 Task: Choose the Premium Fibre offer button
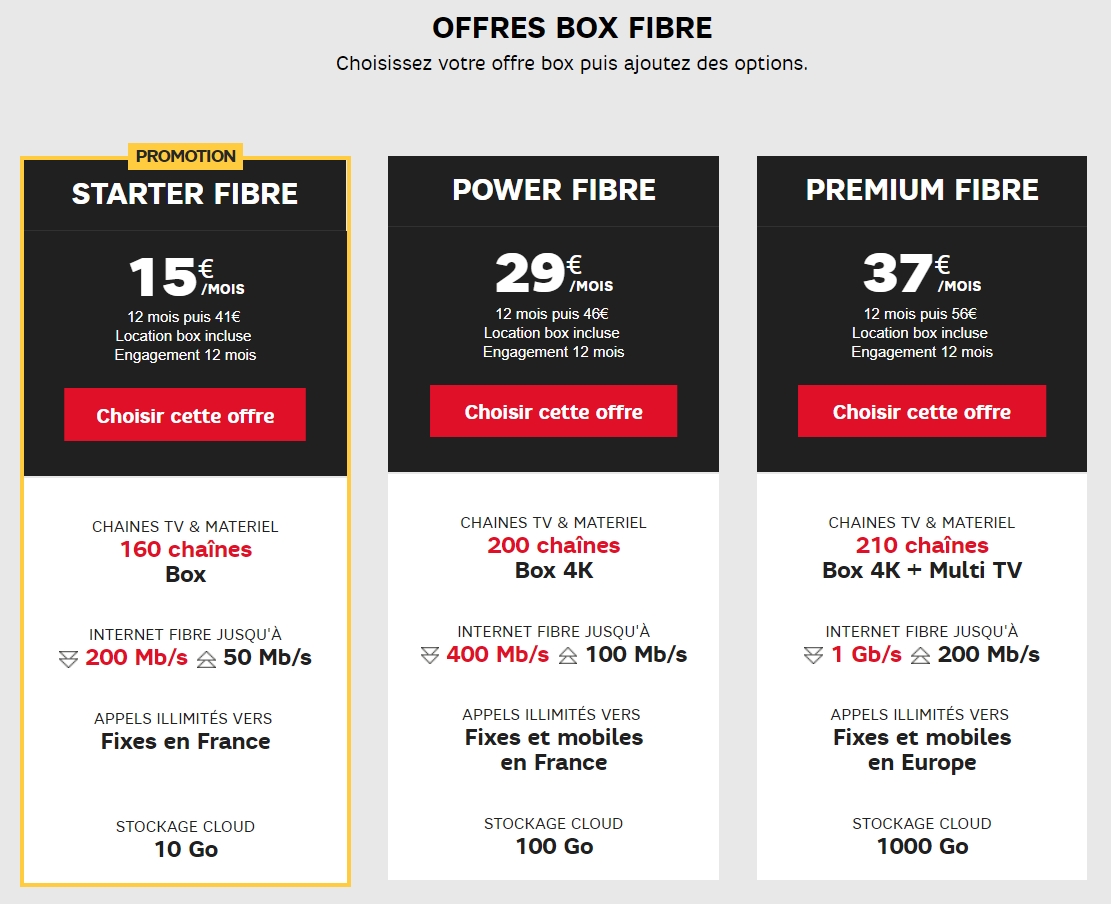(922, 411)
